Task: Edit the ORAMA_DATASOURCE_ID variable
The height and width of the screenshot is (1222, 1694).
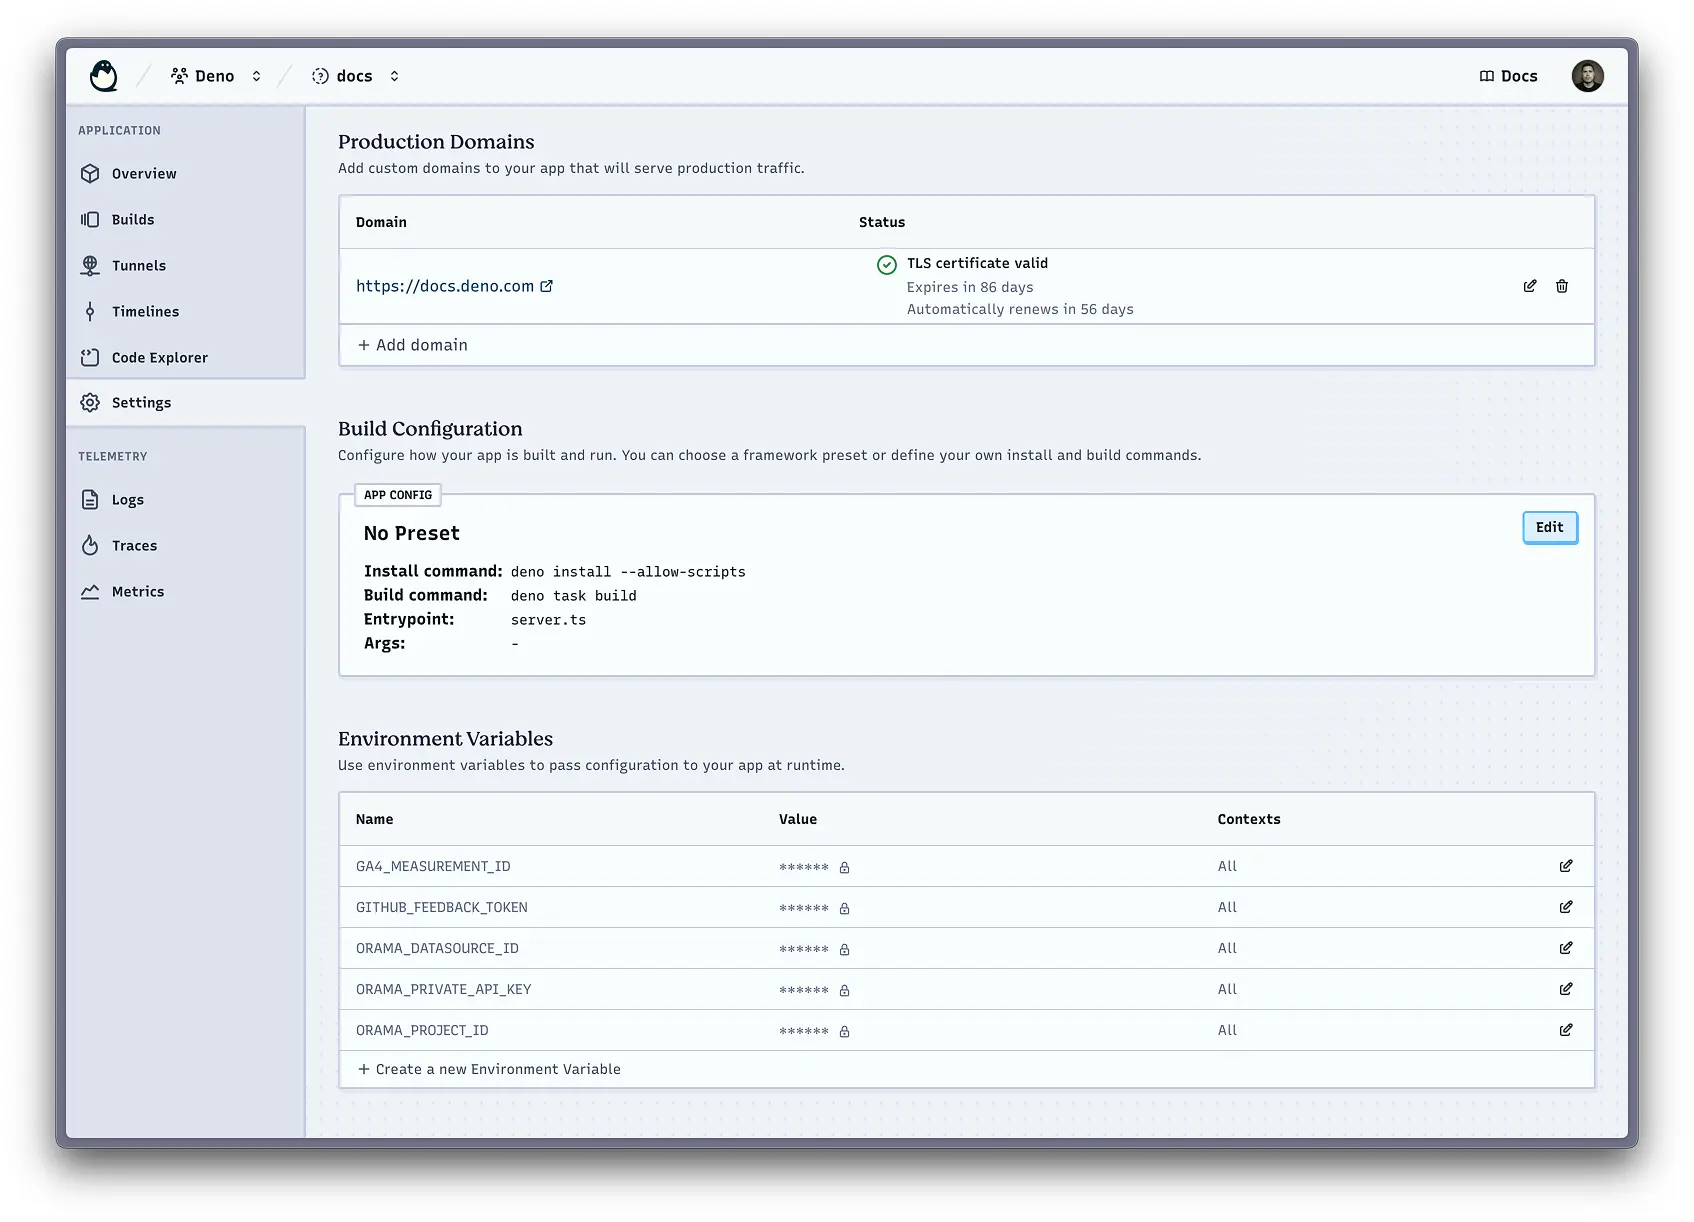Action: coord(1565,948)
